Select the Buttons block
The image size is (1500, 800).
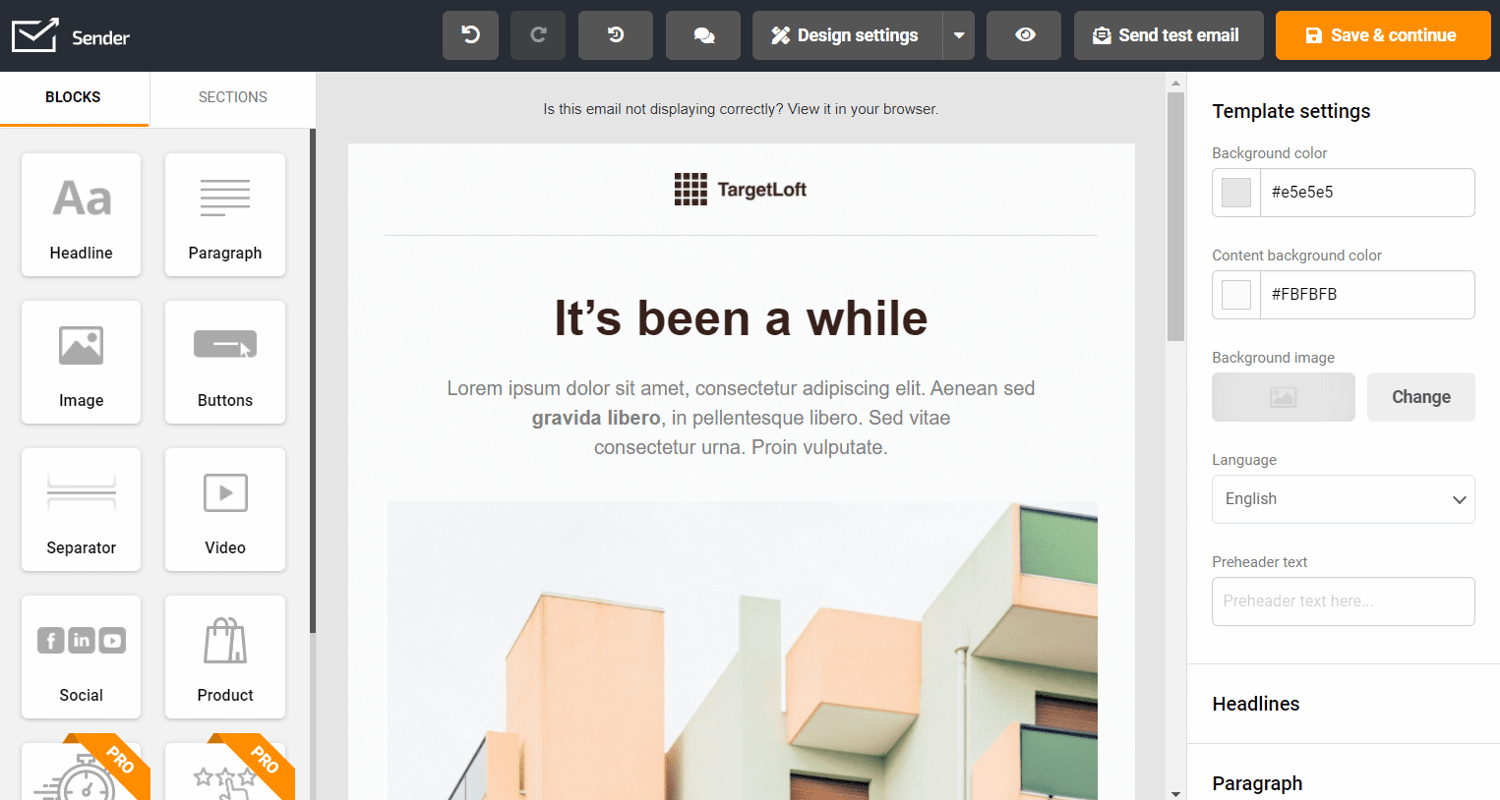(x=225, y=362)
